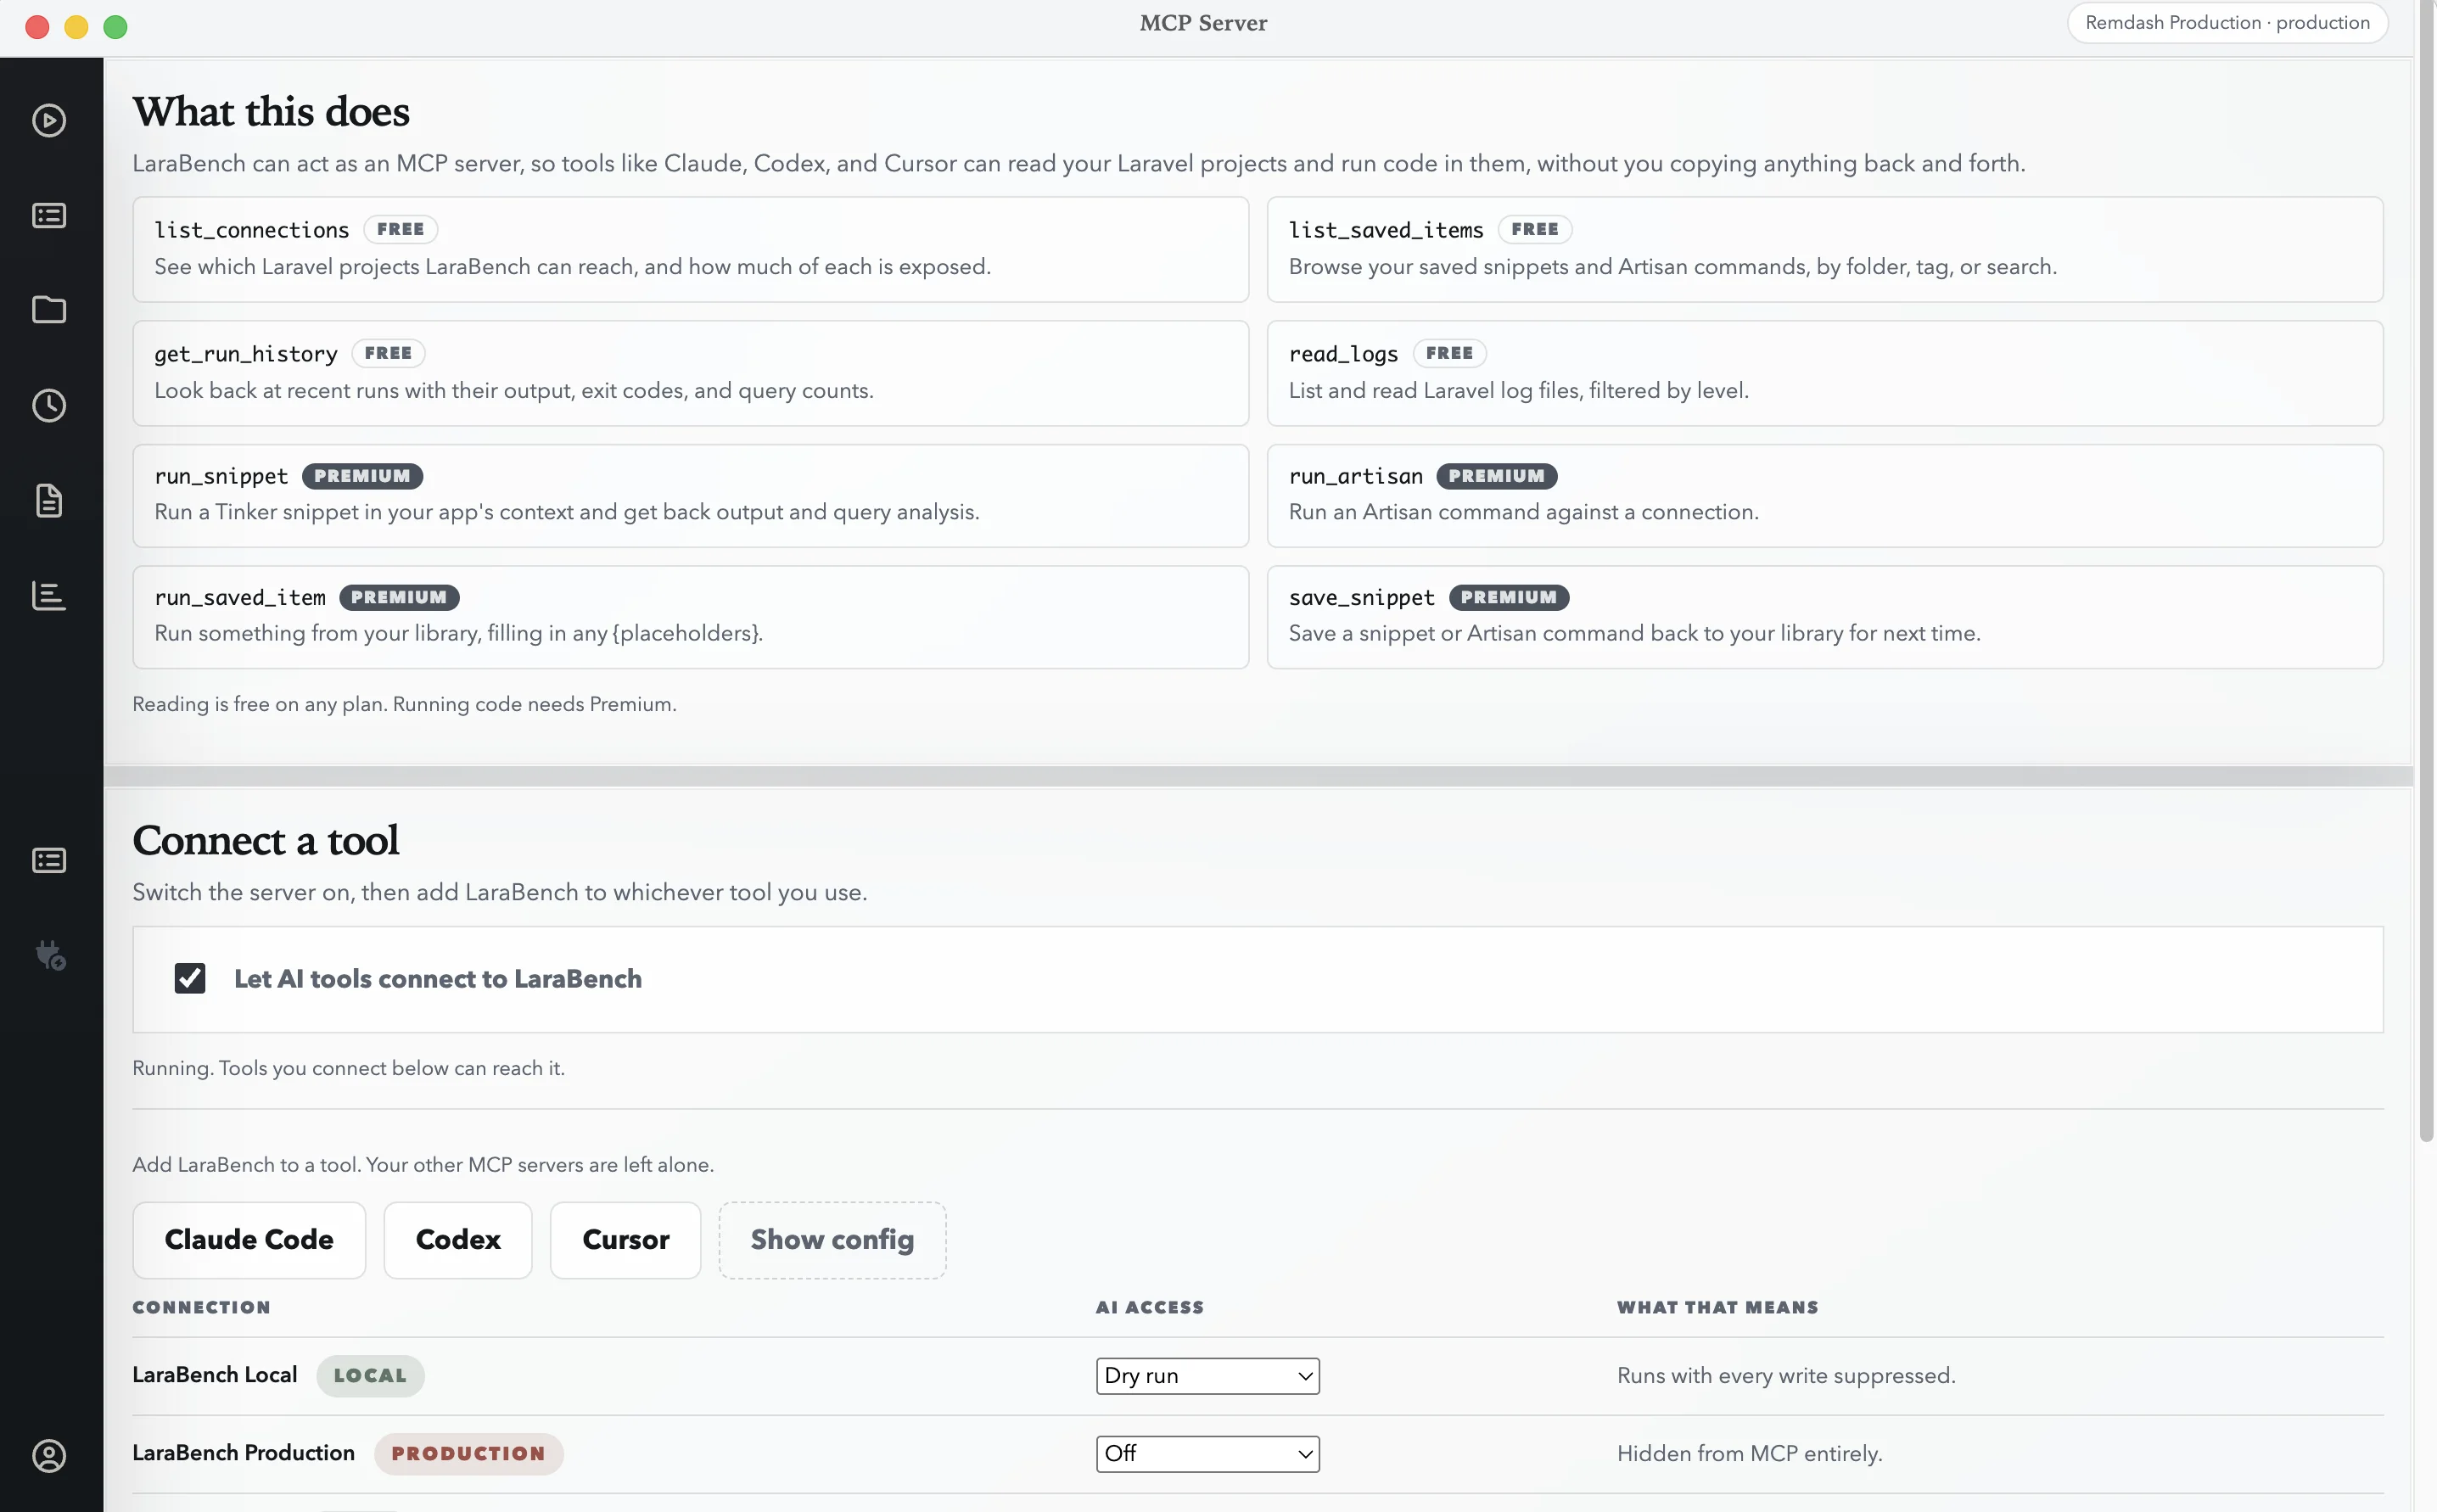Click 'Hidden from MCP entirely.' text
The image size is (2437, 1512).
tap(1749, 1454)
